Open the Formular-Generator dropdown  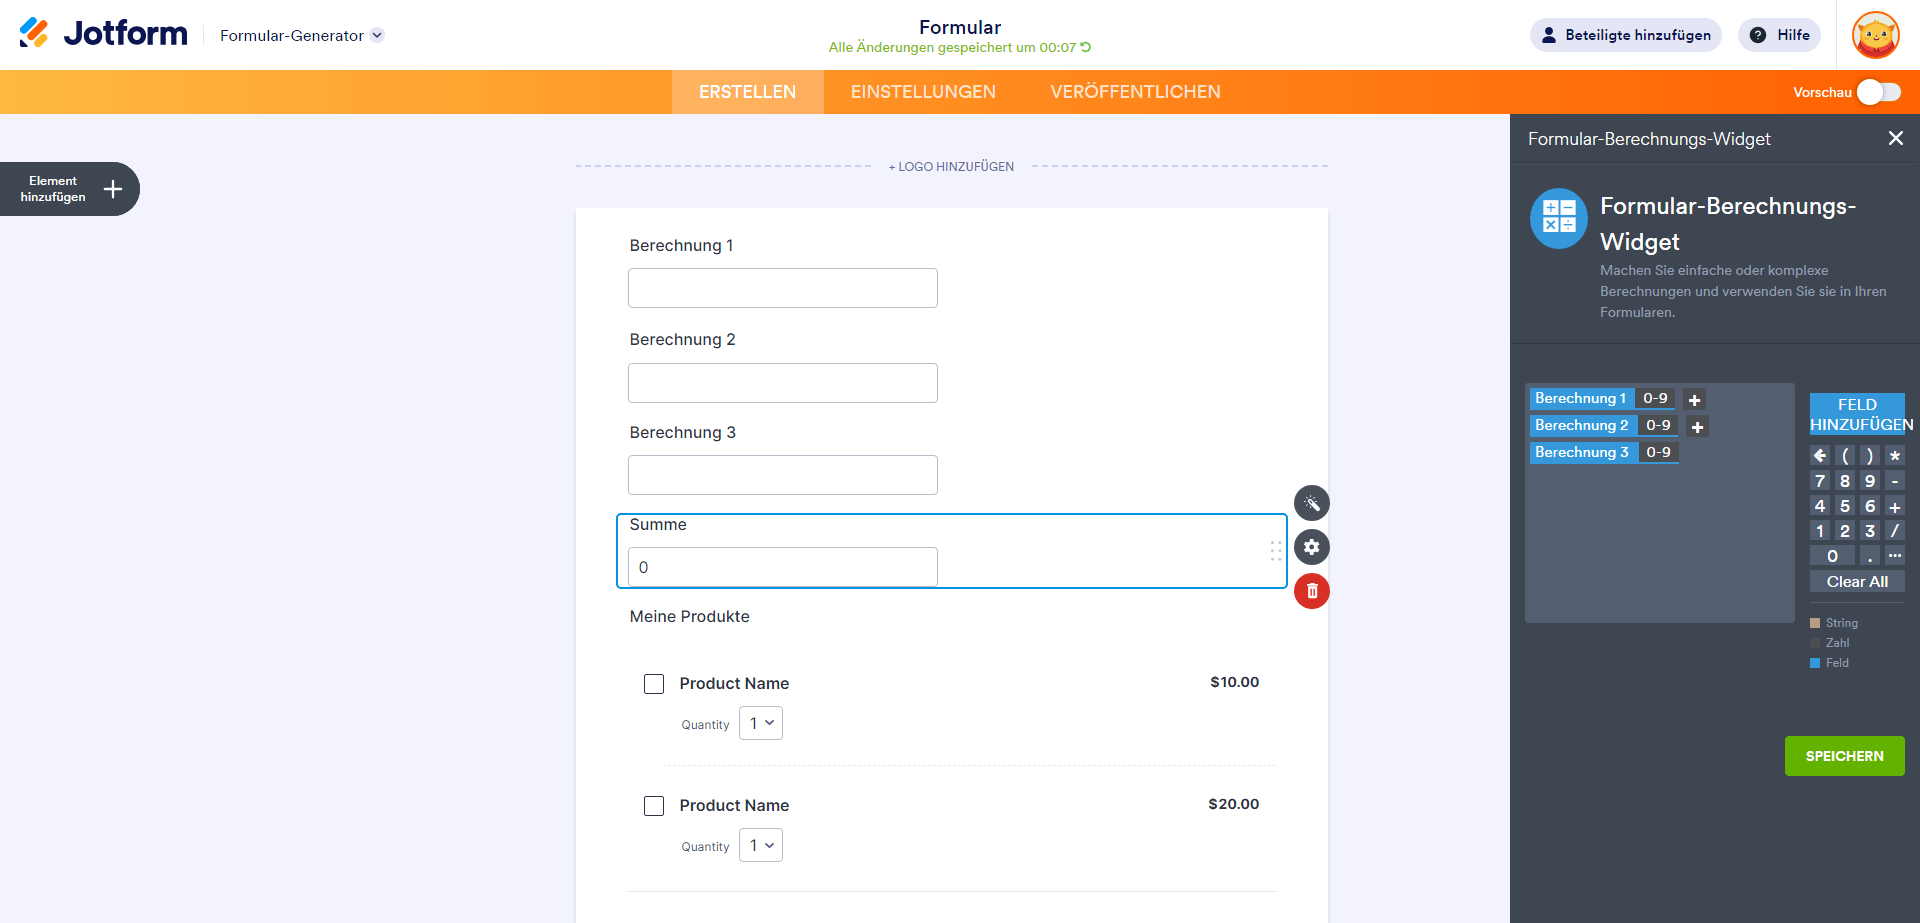point(301,35)
